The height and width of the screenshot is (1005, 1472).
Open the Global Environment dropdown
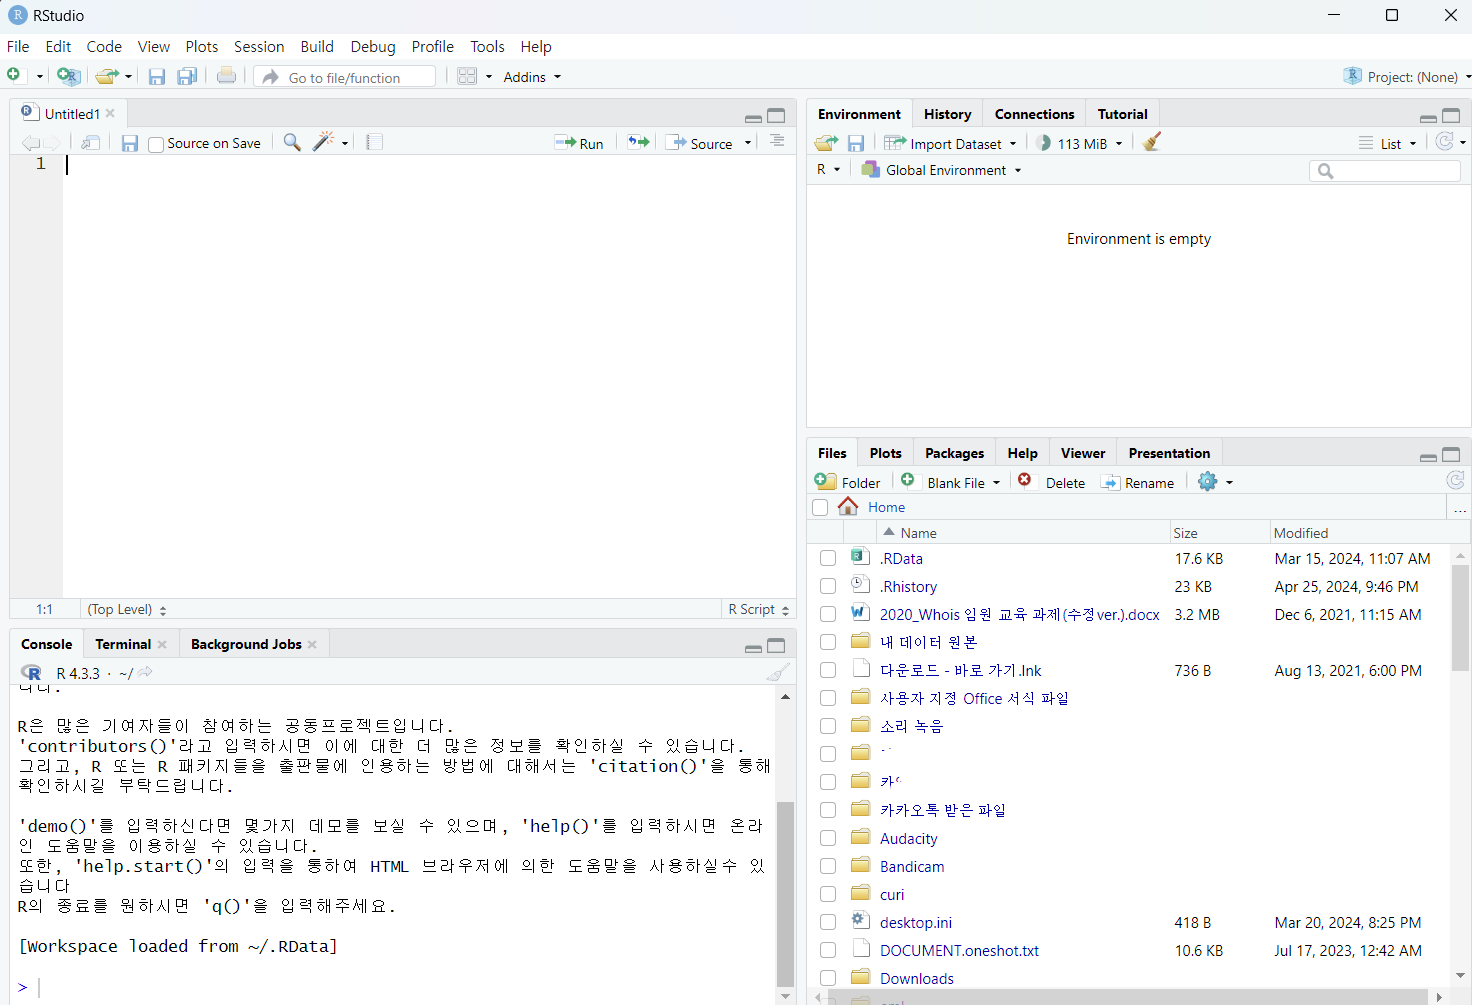pyautogui.click(x=941, y=170)
